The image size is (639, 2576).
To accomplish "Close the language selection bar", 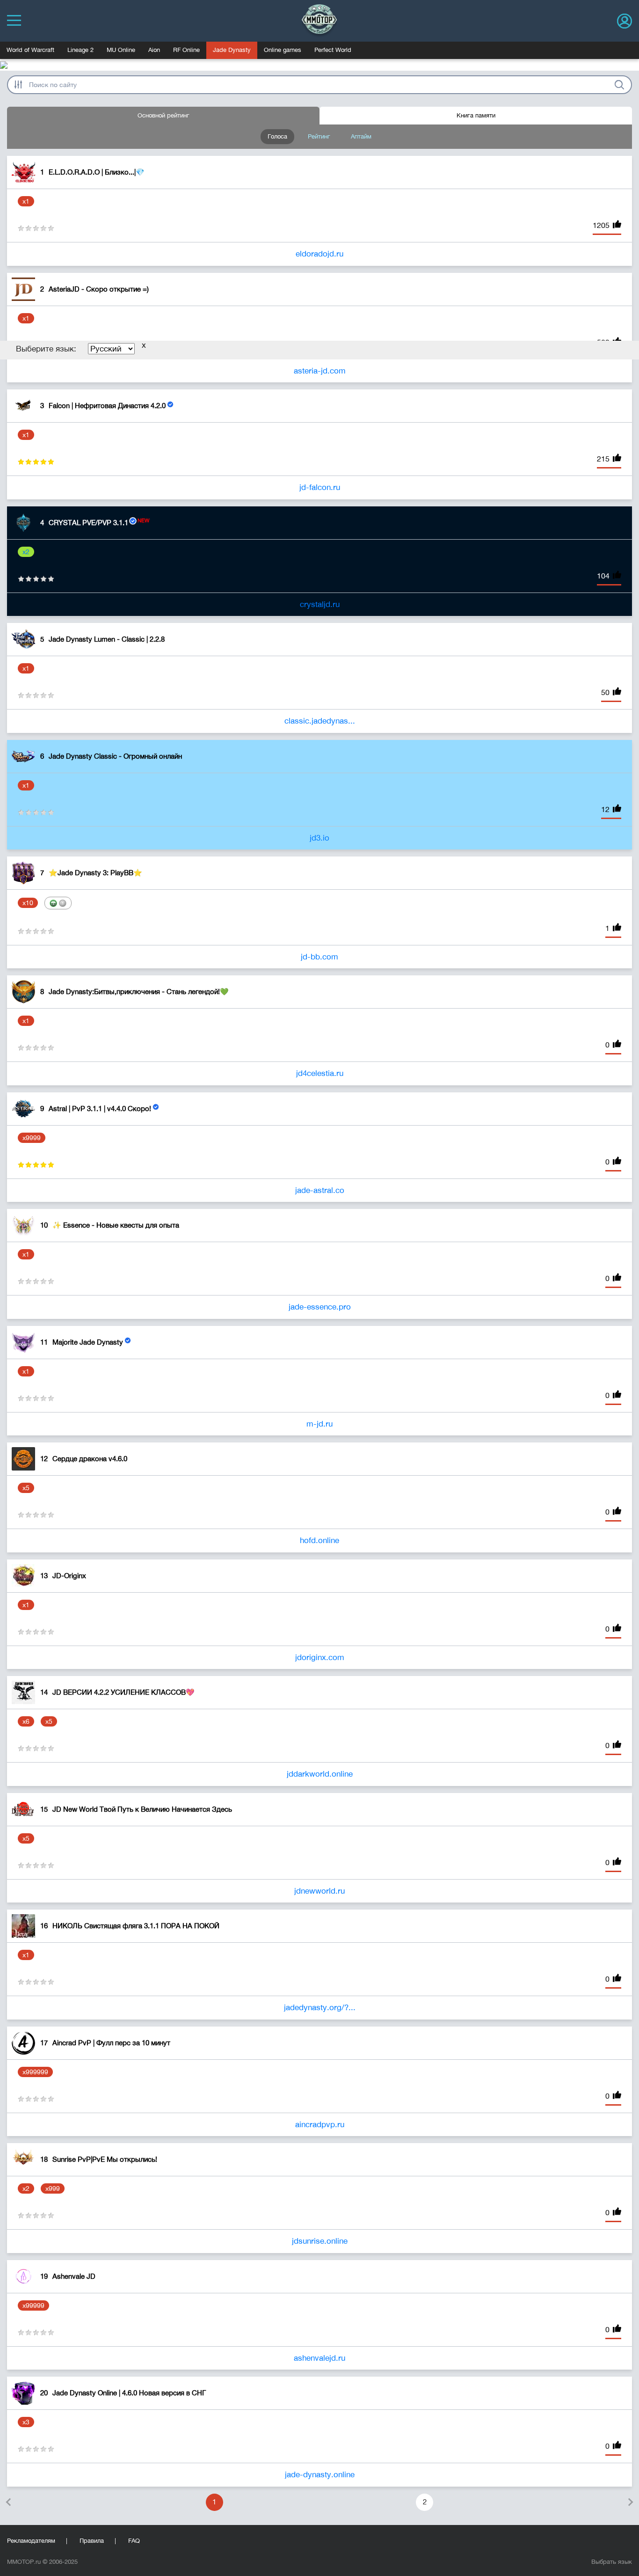I will 143,346.
